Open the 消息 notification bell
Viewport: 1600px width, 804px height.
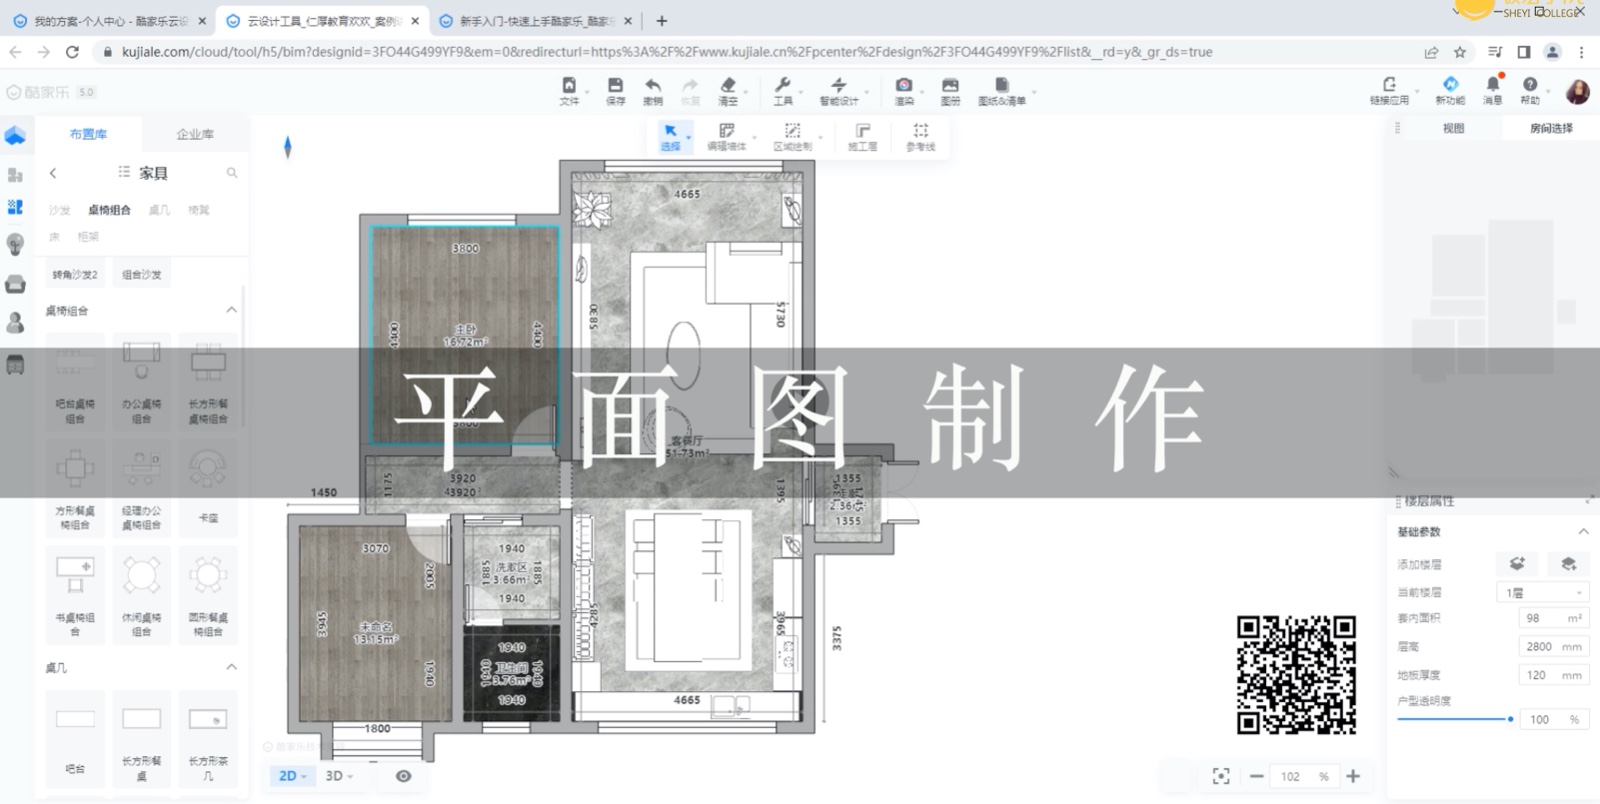coord(1492,86)
